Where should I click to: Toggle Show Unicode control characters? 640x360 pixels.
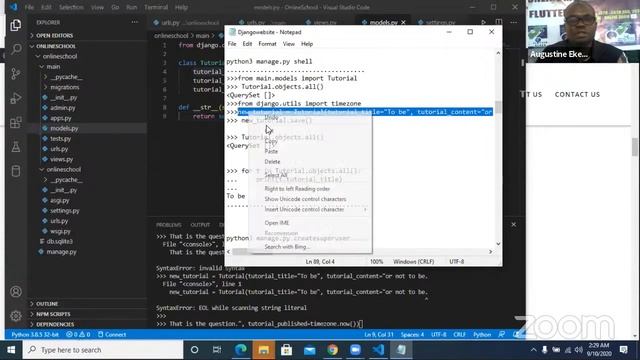tap(305, 199)
